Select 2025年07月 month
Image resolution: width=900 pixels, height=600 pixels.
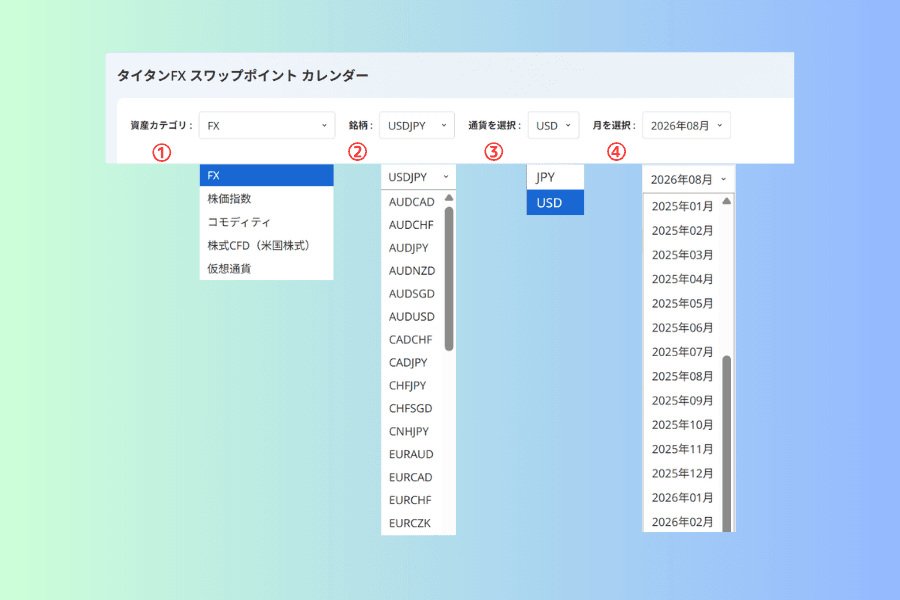click(682, 351)
